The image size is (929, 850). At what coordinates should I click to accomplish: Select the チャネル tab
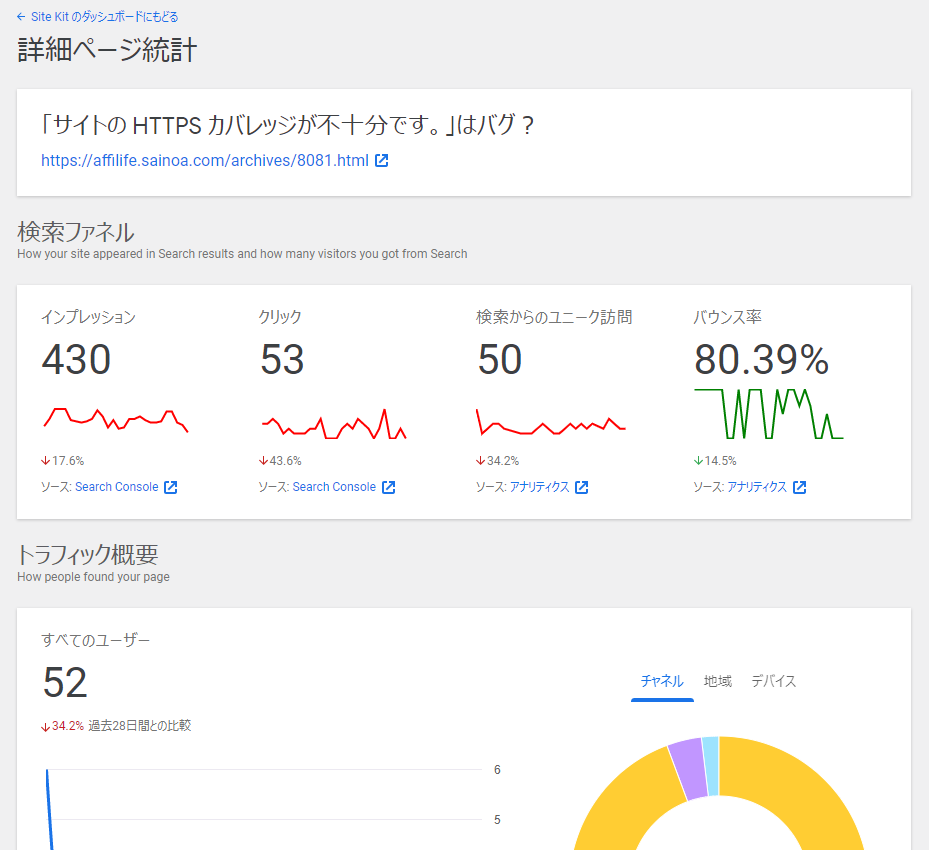click(x=662, y=682)
